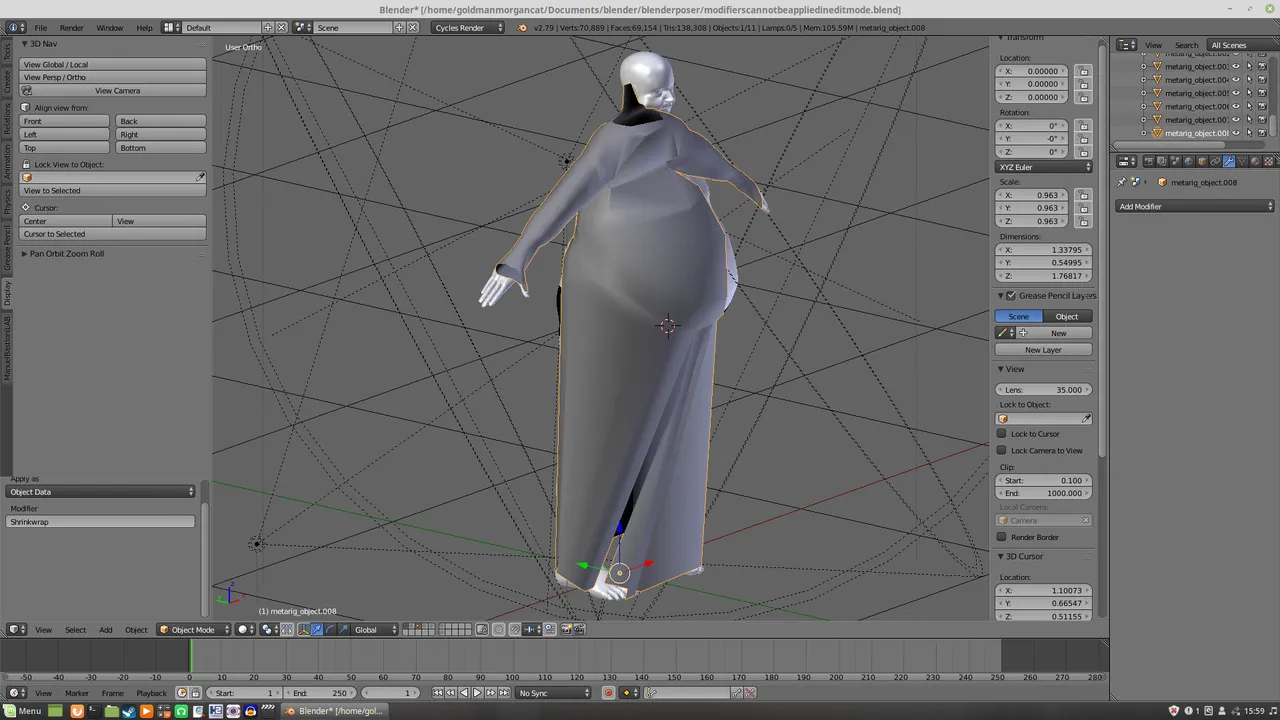Image resolution: width=1280 pixels, height=720 pixels.
Task: Align view from Front
Action: 64,121
